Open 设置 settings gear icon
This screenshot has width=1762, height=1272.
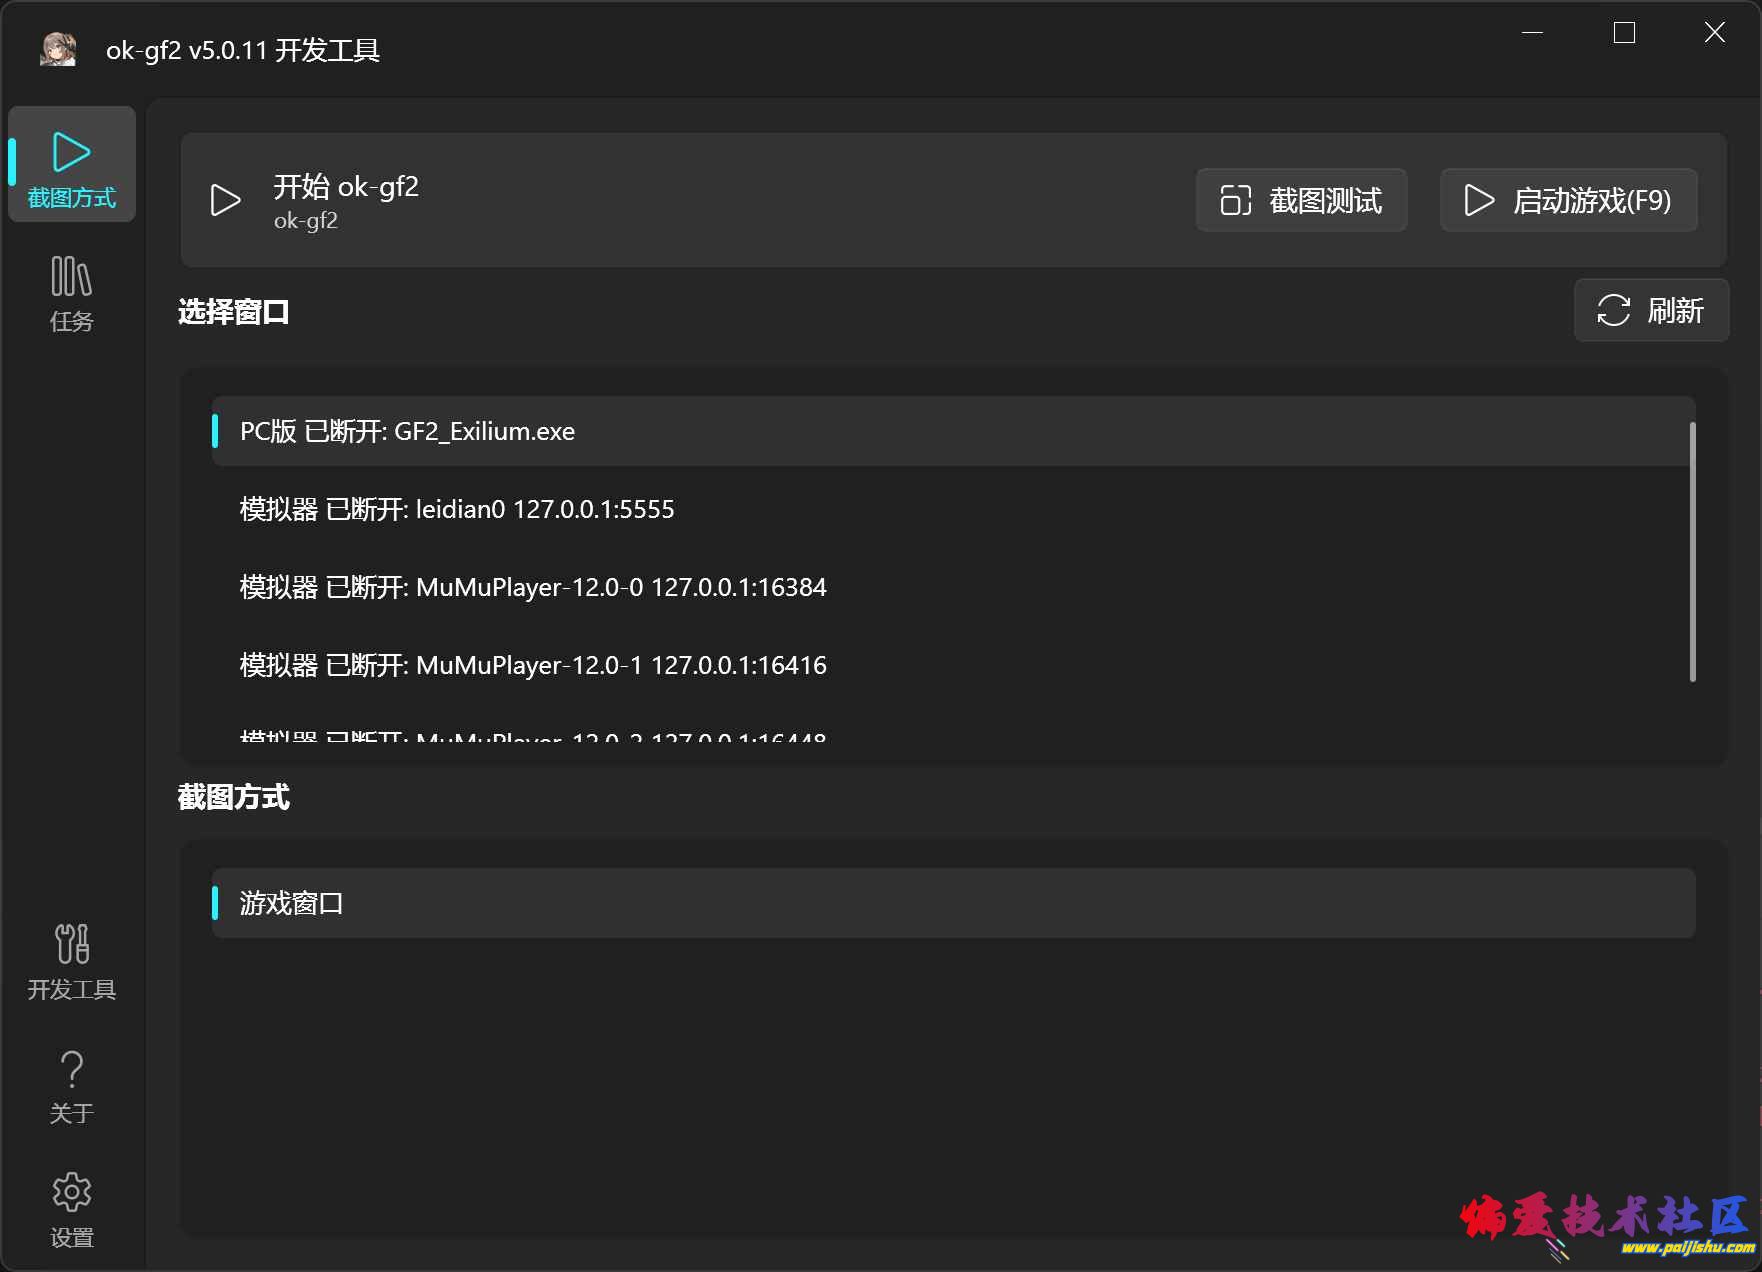tap(71, 1210)
